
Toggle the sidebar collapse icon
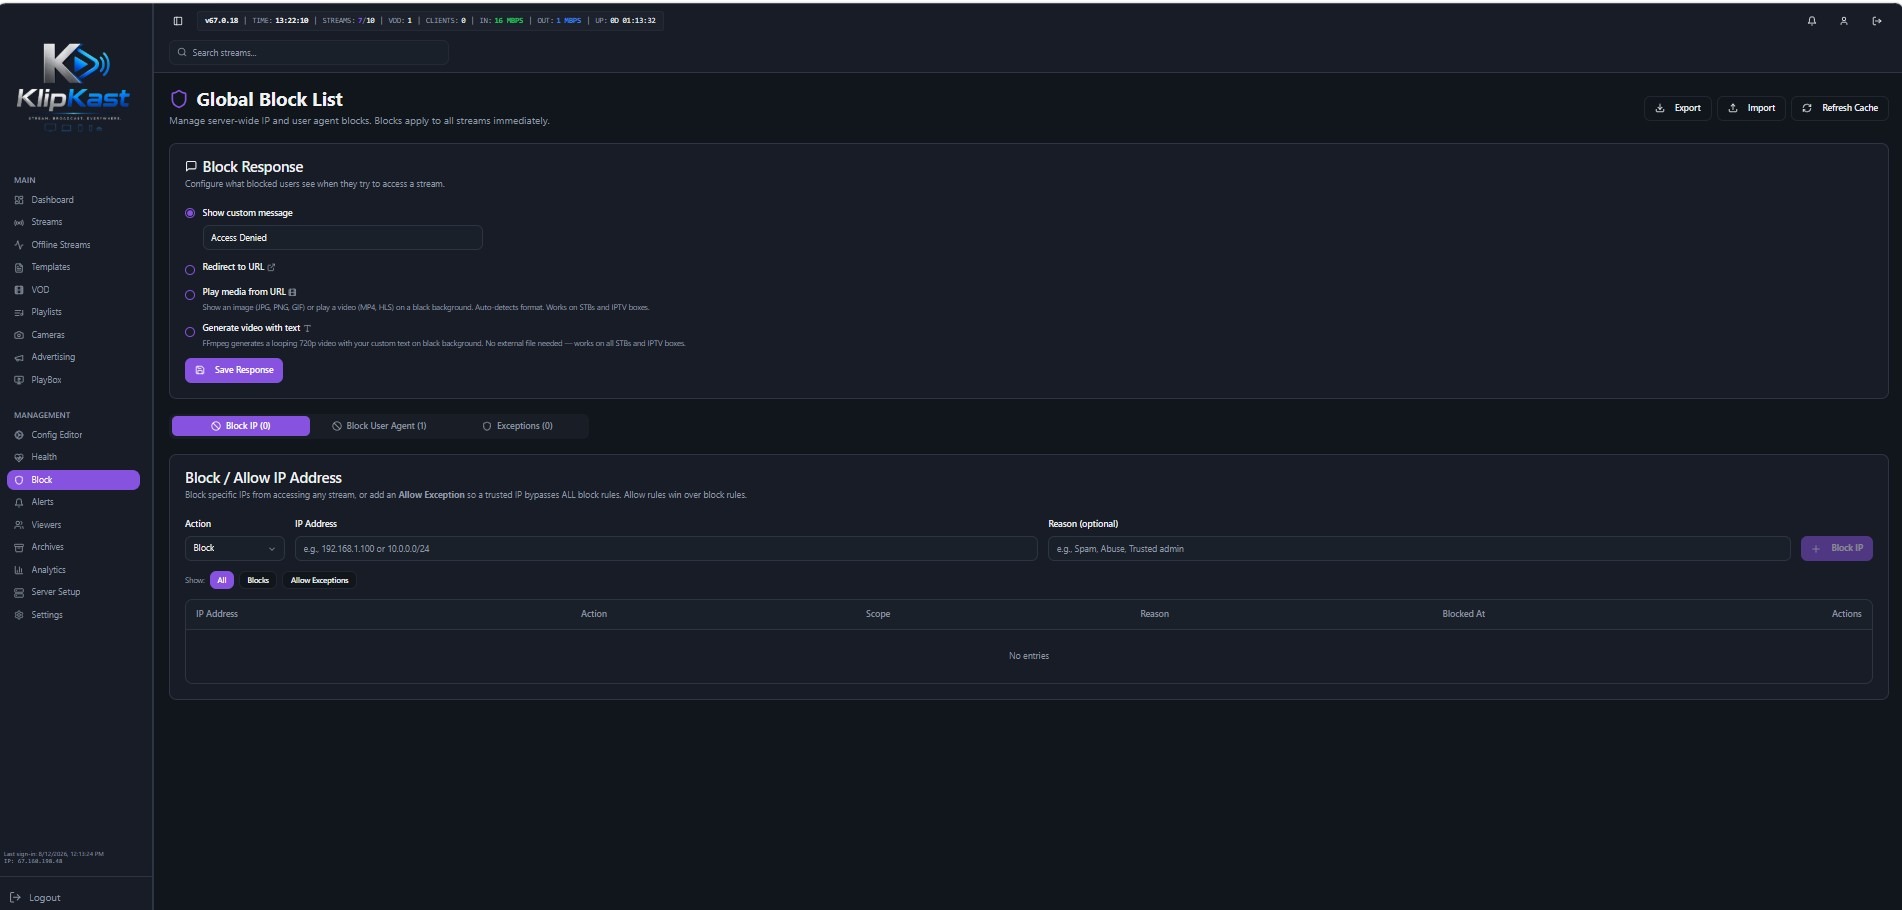178,21
